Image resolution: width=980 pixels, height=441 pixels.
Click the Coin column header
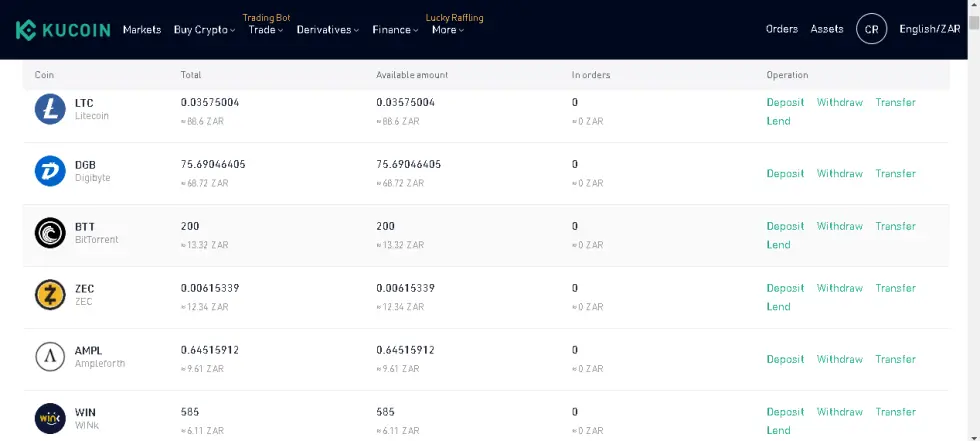point(44,75)
